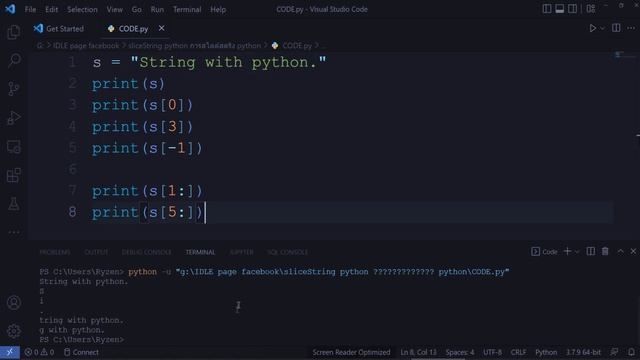640x360 pixels.
Task: Open the Go menu
Action: click(x=137, y=9)
